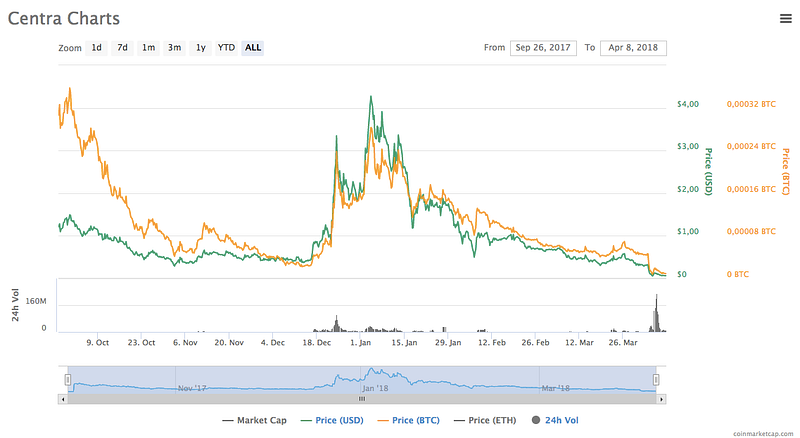Click the Centra Charts title
The image size is (800, 438).
64,18
